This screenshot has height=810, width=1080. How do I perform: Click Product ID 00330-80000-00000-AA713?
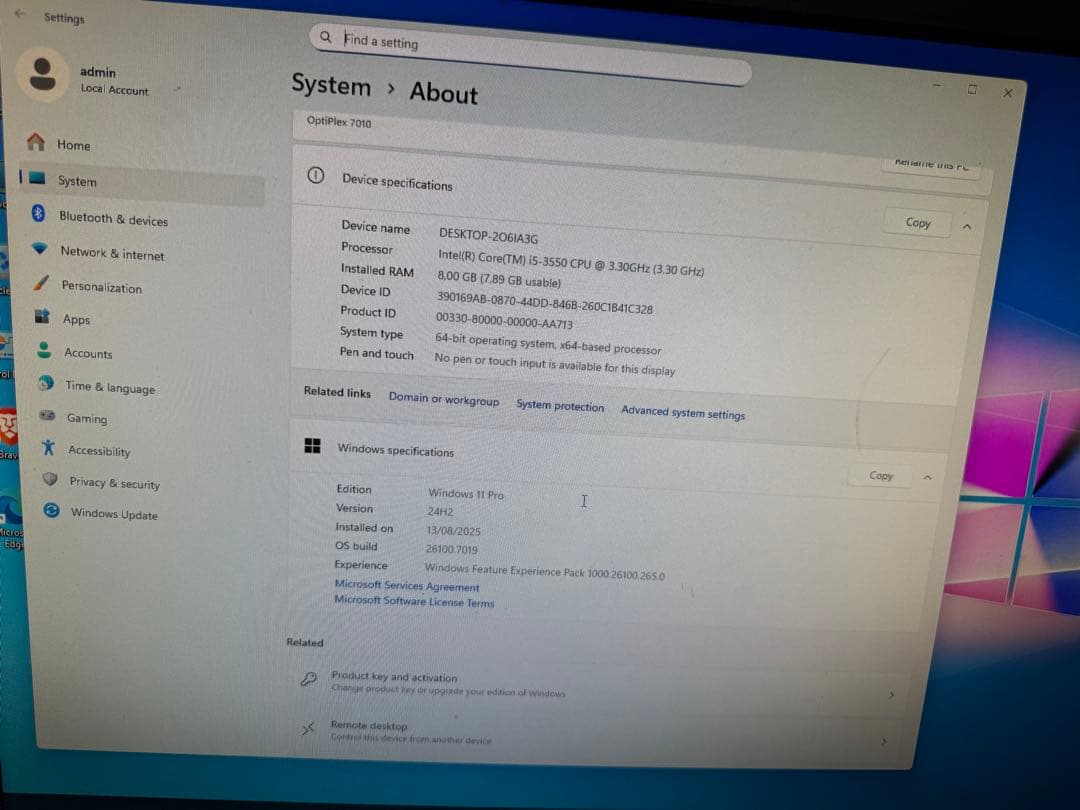[x=503, y=320]
